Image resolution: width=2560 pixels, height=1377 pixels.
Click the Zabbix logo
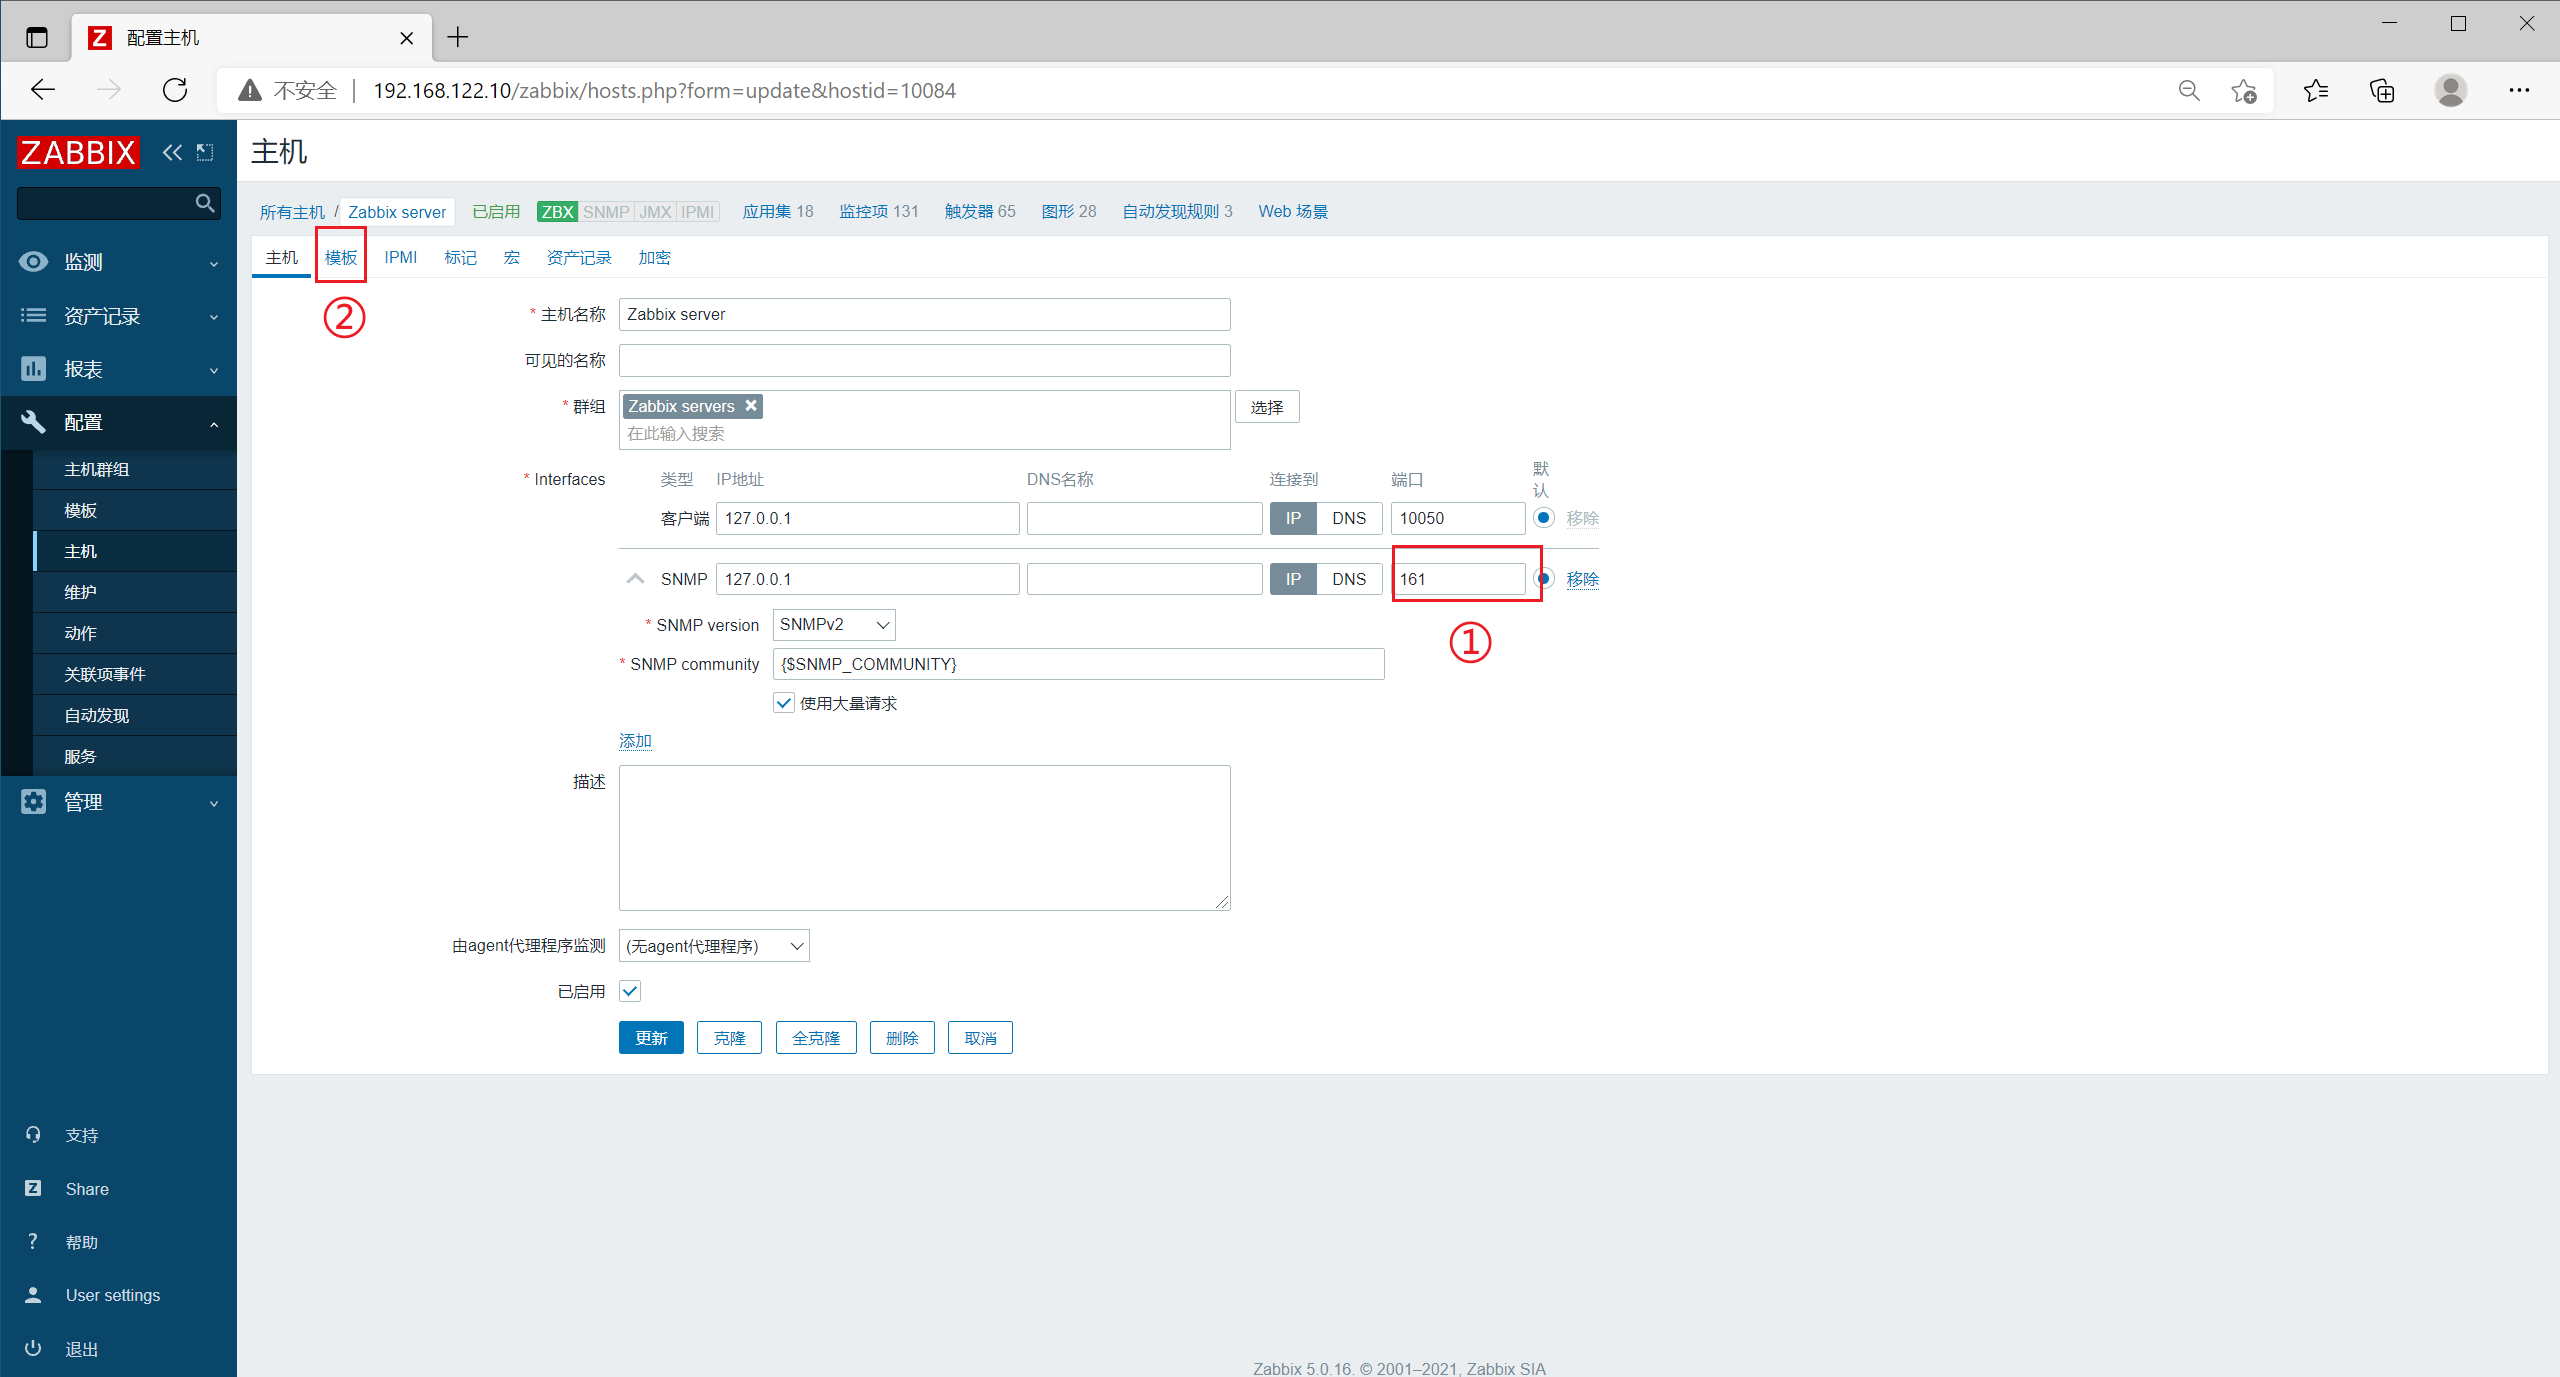78,152
